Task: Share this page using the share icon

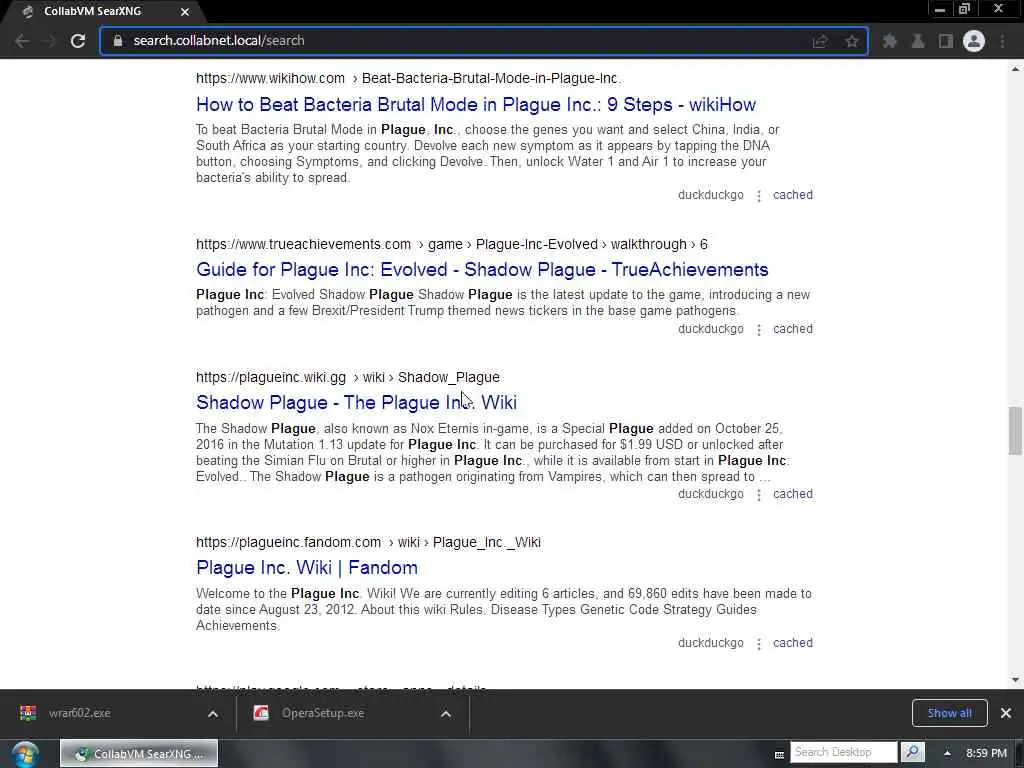Action: pyautogui.click(x=820, y=41)
